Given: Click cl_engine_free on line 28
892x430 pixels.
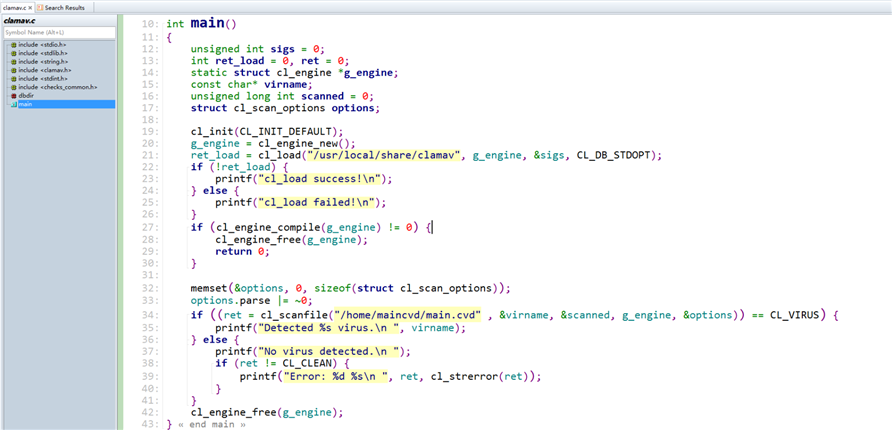Looking at the screenshot, I should [x=258, y=239].
